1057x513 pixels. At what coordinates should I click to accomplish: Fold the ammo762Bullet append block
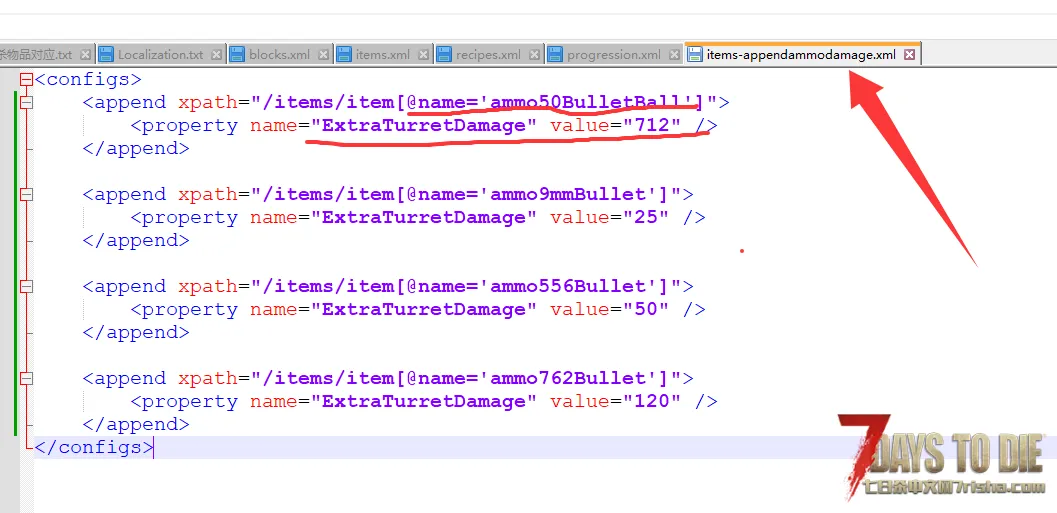pos(27,379)
